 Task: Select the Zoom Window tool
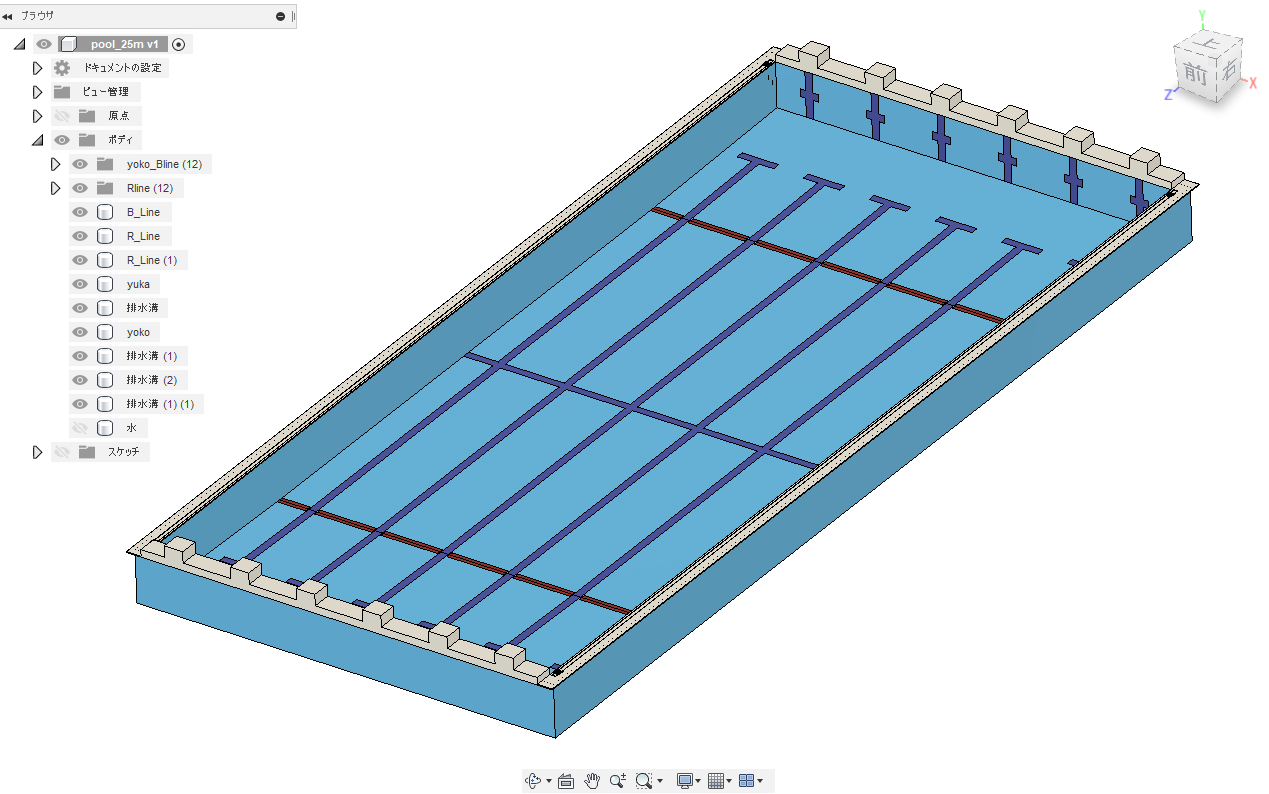click(644, 781)
